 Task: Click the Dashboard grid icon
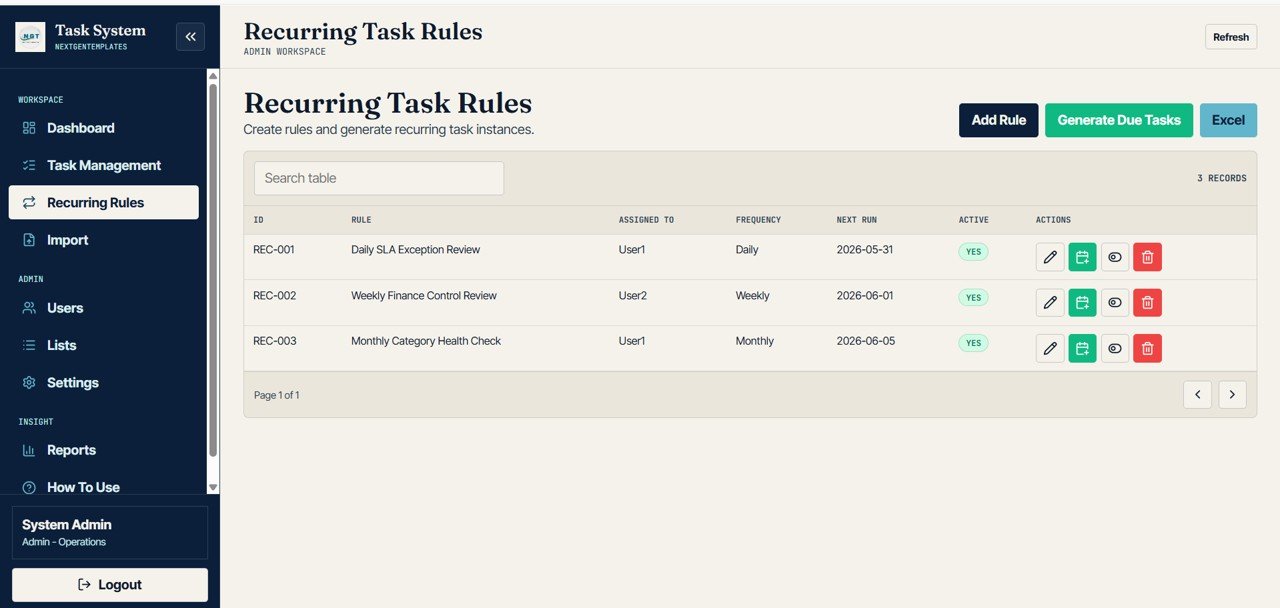click(x=29, y=128)
